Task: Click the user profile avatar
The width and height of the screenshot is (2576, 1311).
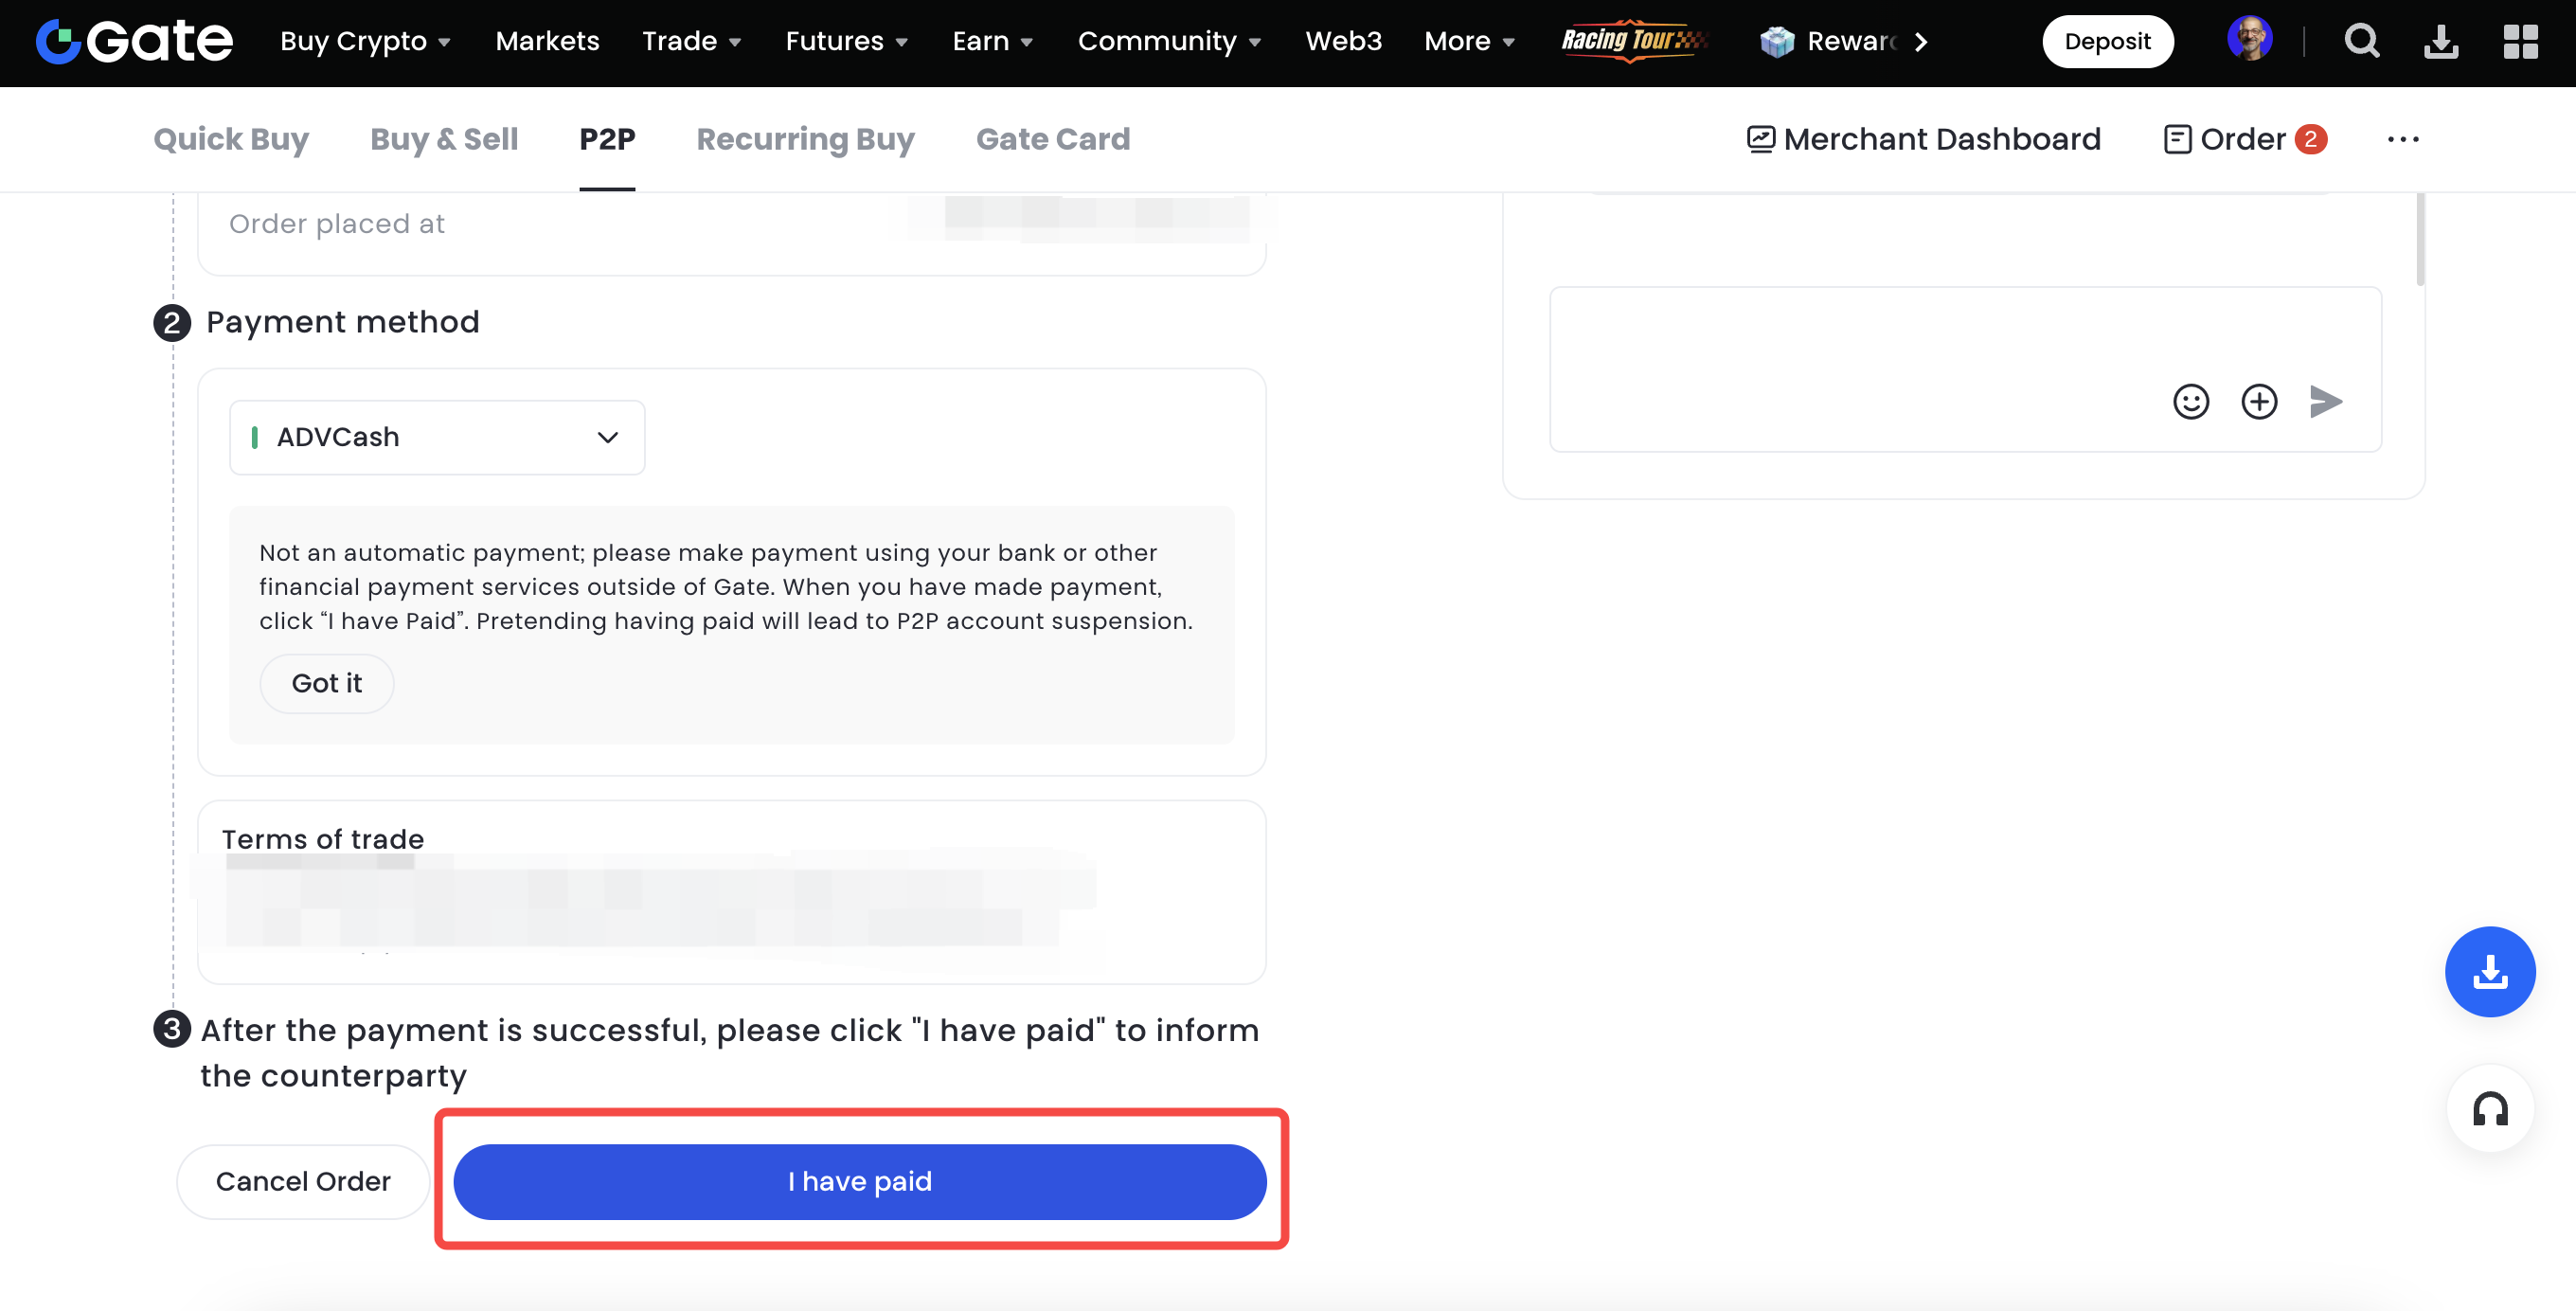Action: [2250, 40]
